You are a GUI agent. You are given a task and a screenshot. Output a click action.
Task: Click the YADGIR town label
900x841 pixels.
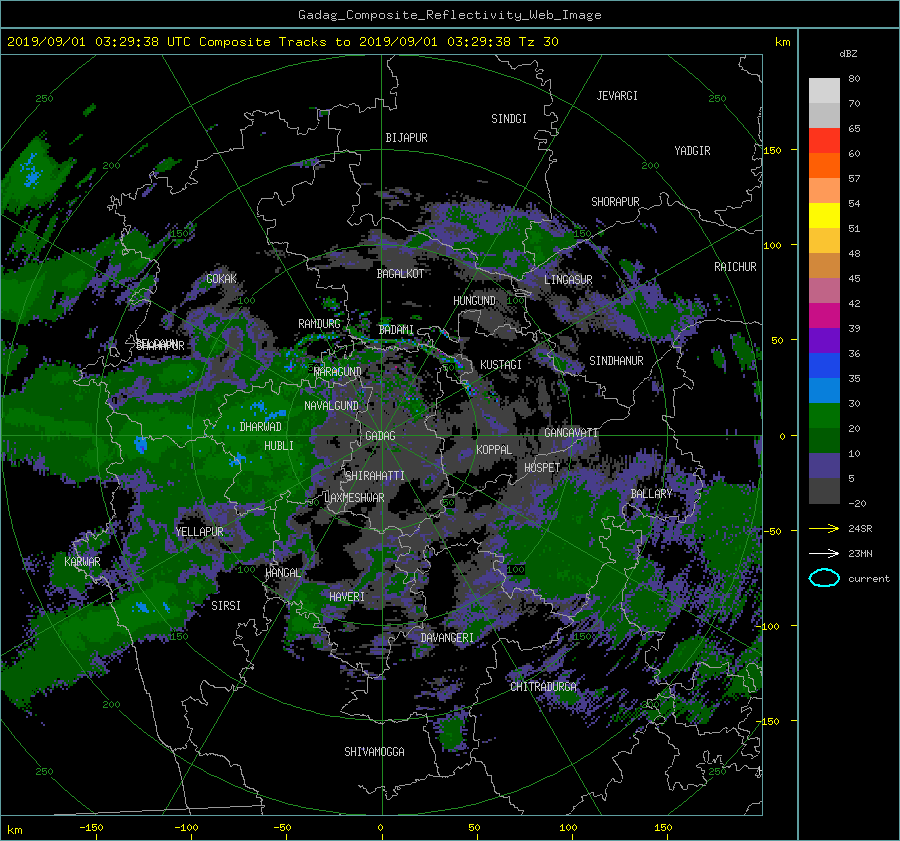692,151
